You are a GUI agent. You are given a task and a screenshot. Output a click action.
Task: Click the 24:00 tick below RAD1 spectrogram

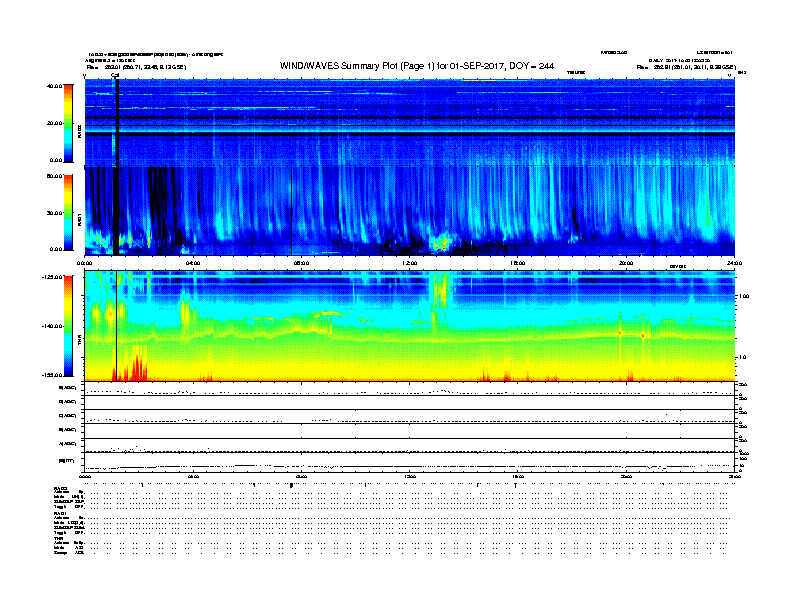(x=734, y=263)
